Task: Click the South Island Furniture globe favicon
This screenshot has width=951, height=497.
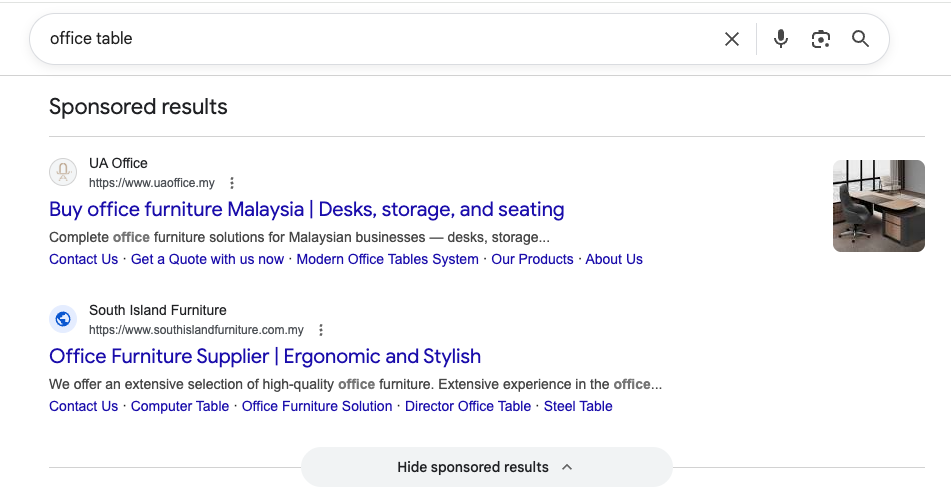Action: pos(63,319)
